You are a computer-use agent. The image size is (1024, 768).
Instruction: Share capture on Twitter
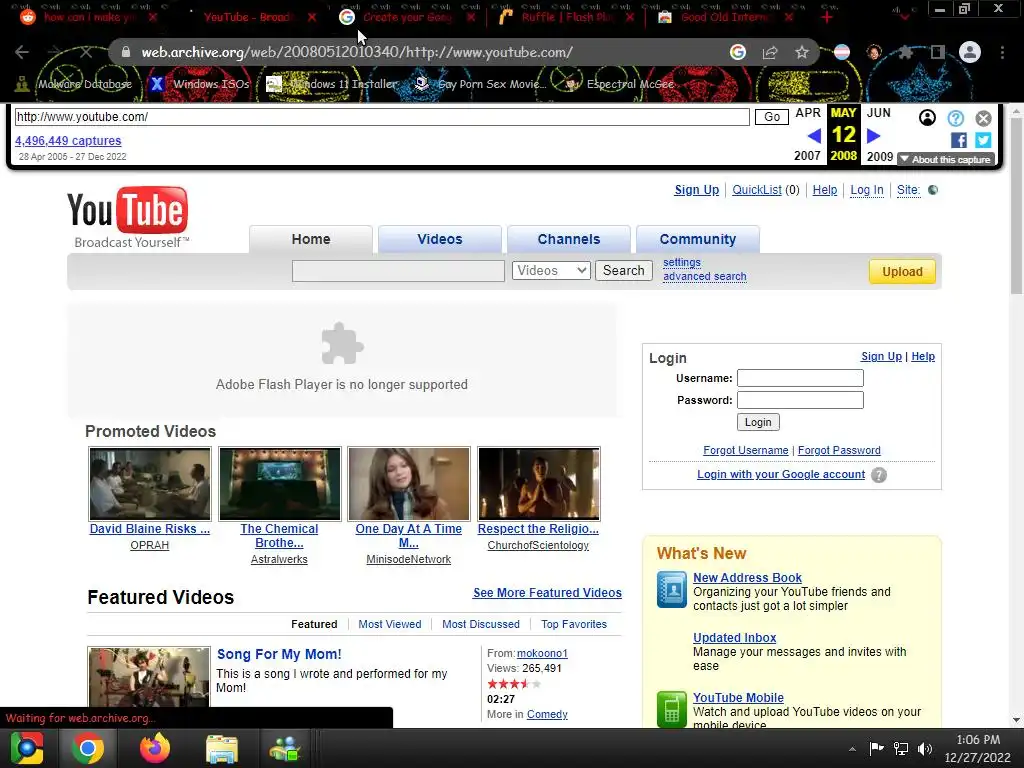click(984, 140)
